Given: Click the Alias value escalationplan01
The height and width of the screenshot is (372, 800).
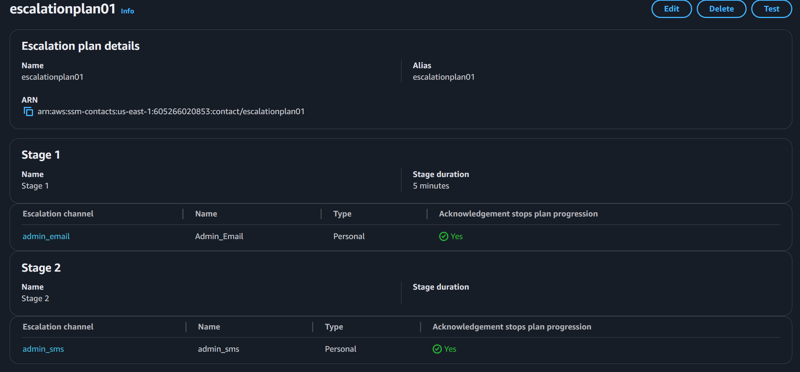Looking at the screenshot, I should (x=444, y=77).
